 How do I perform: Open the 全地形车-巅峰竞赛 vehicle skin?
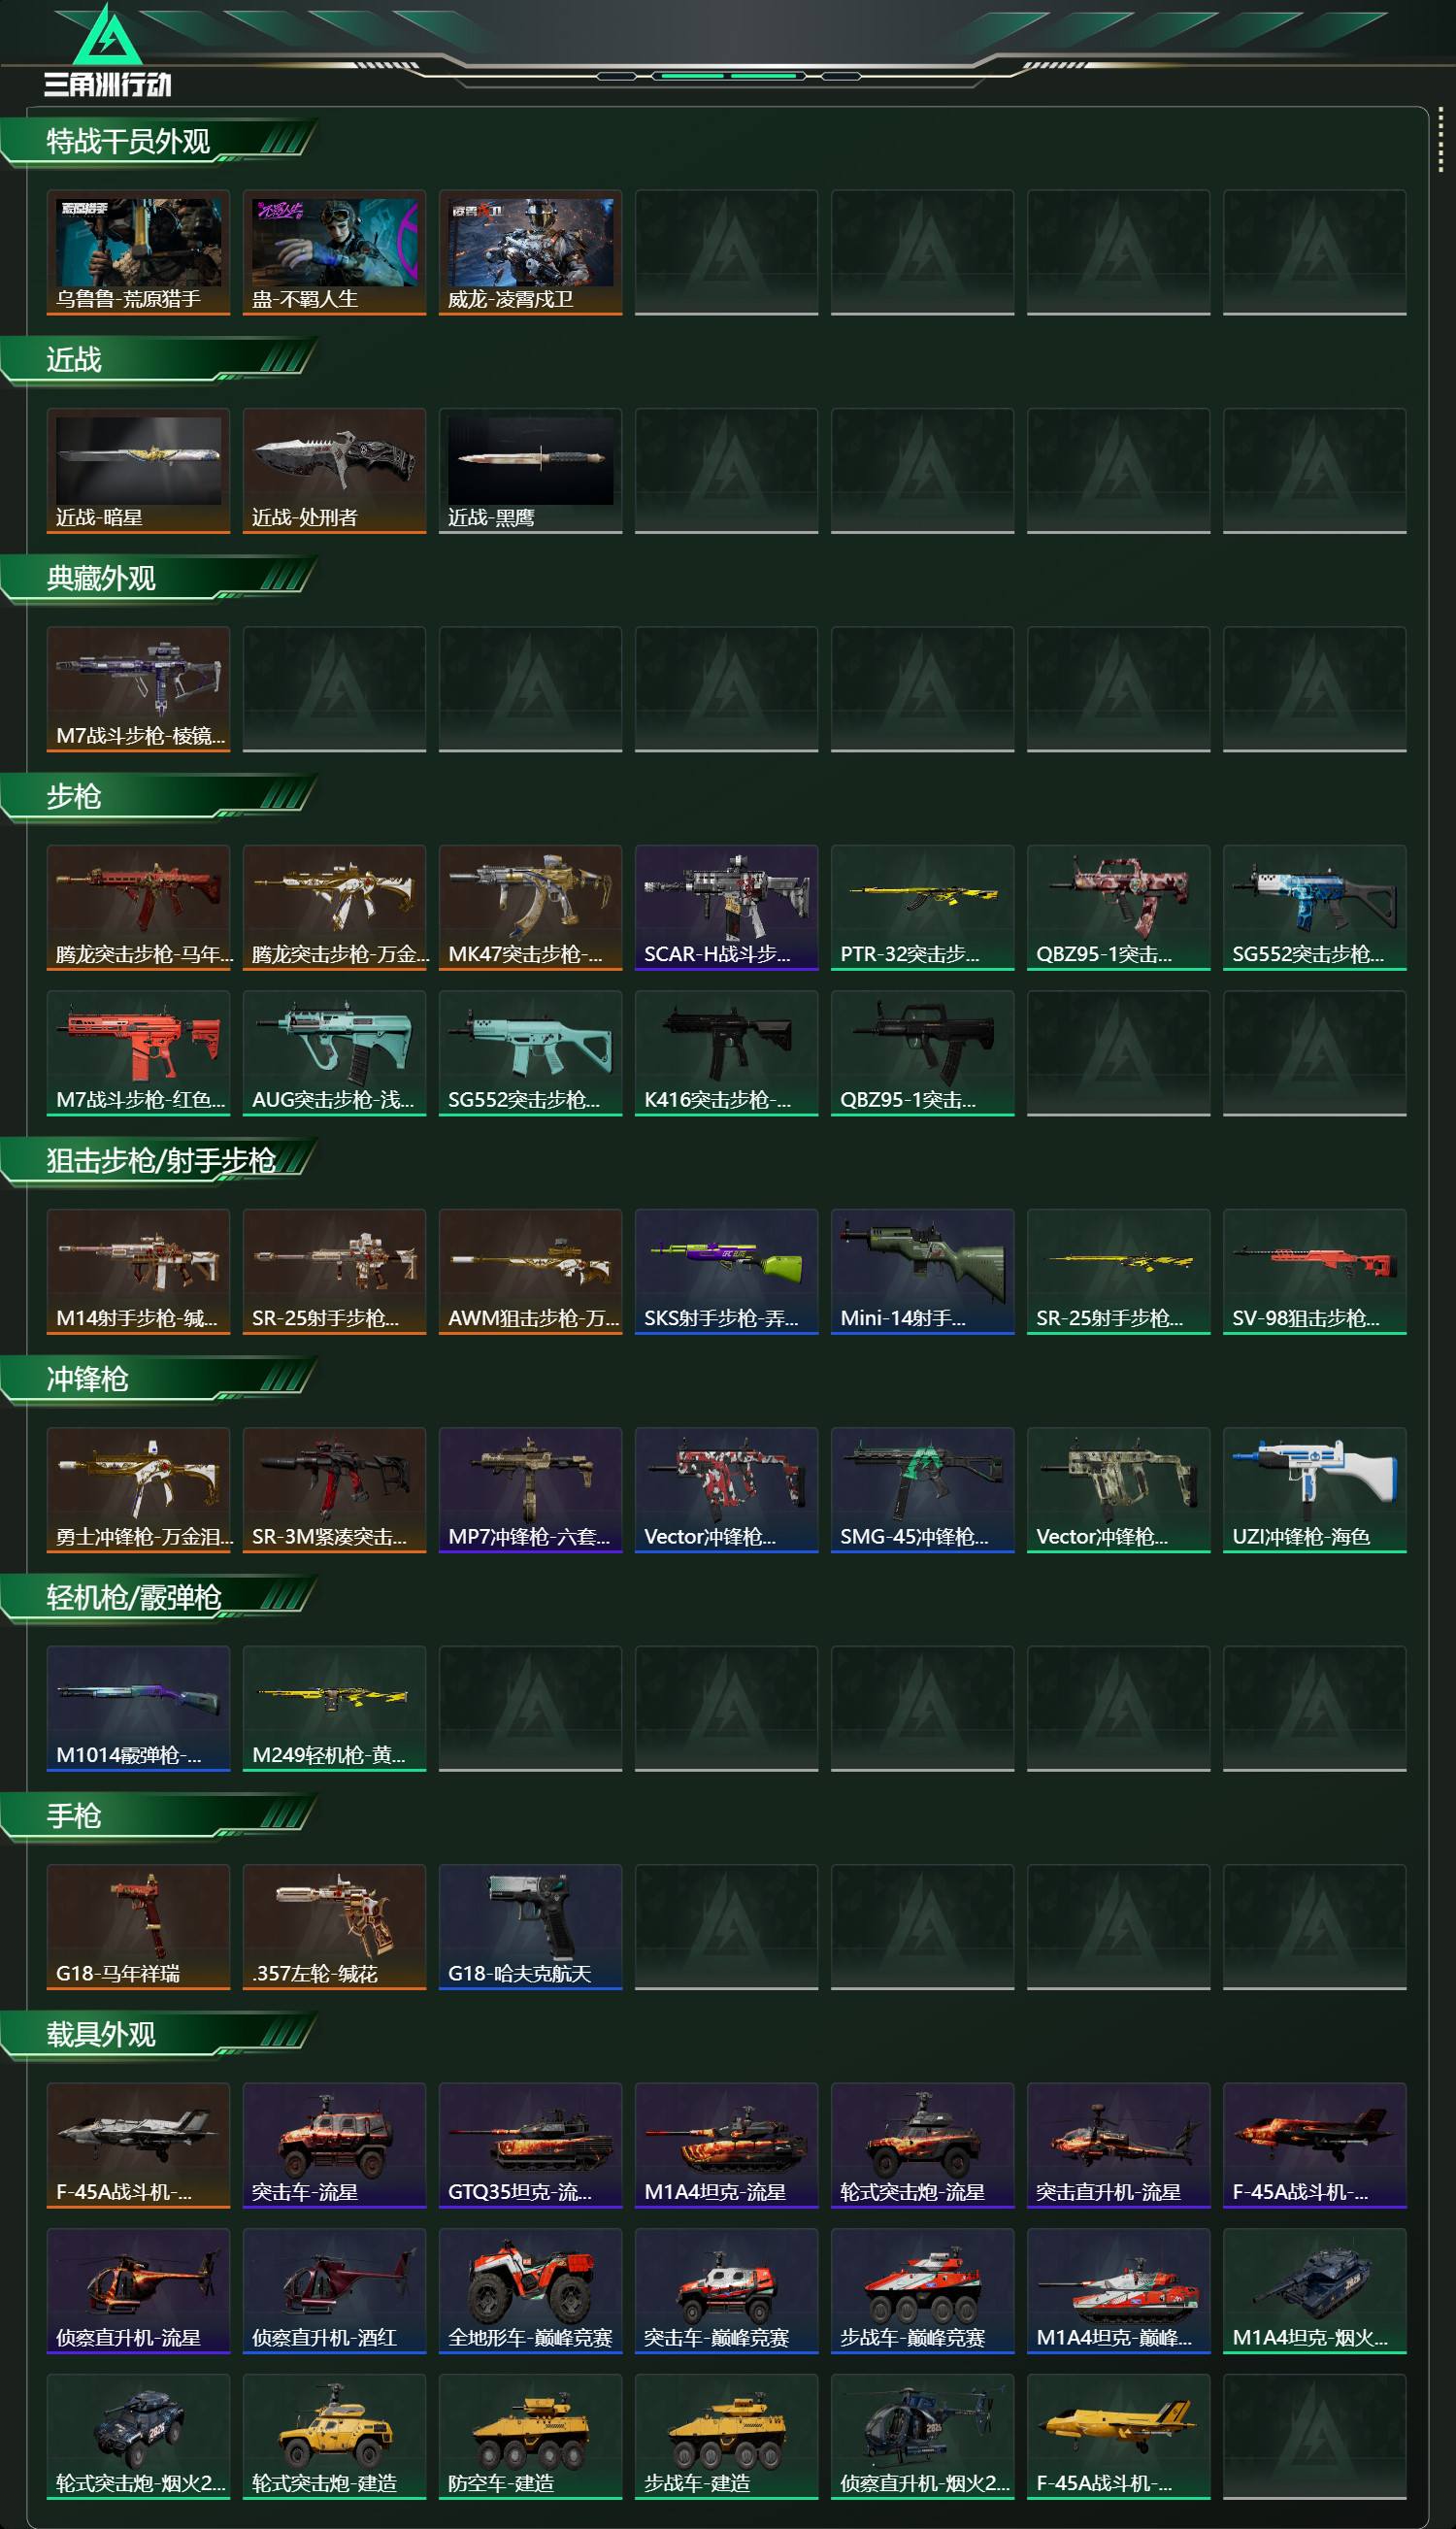[530, 2291]
